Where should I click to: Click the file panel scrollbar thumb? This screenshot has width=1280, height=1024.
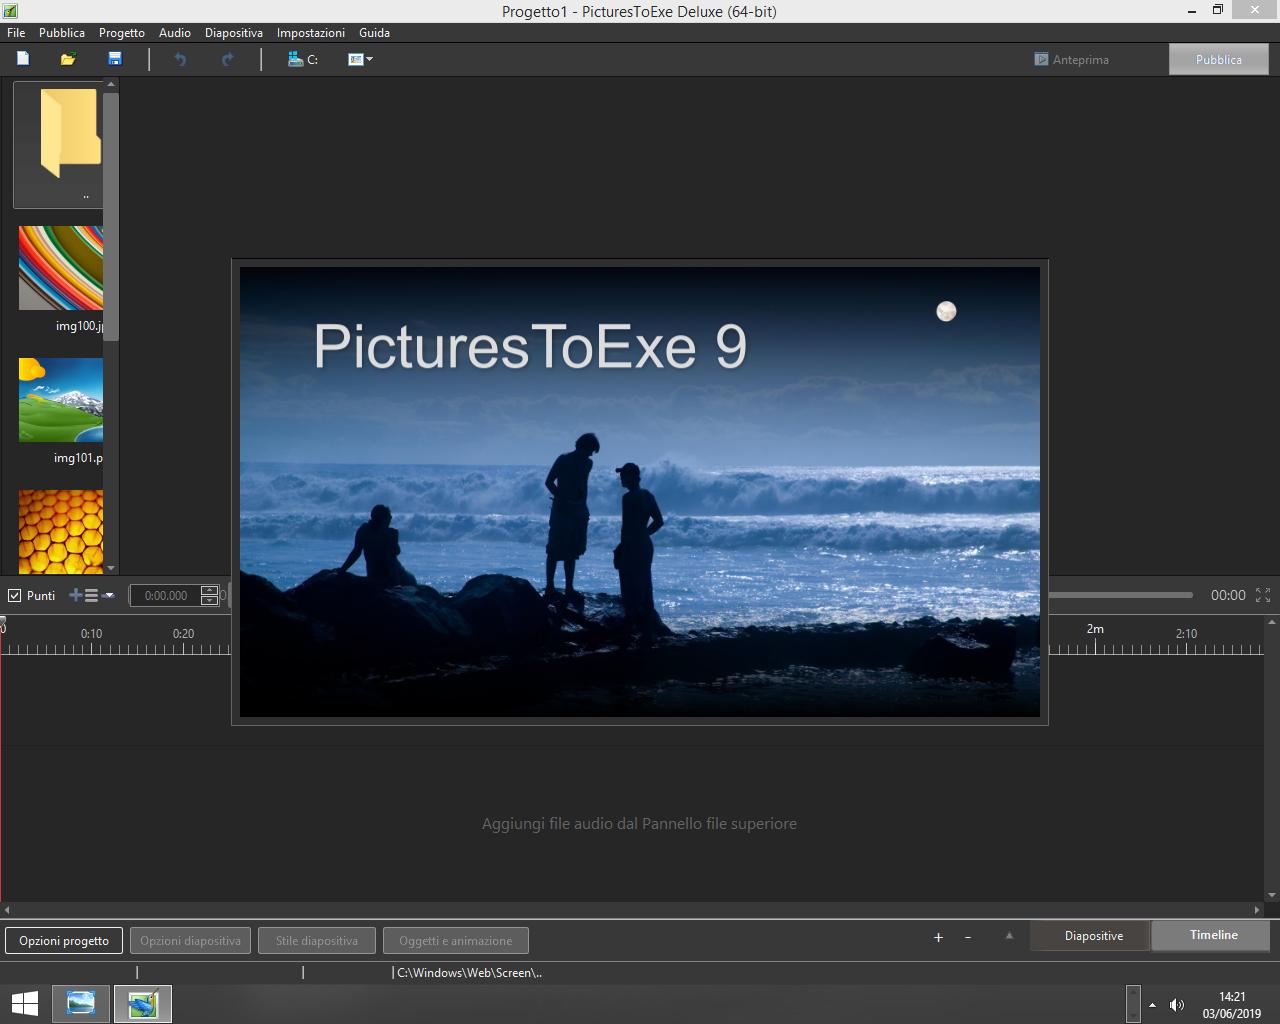[x=111, y=216]
